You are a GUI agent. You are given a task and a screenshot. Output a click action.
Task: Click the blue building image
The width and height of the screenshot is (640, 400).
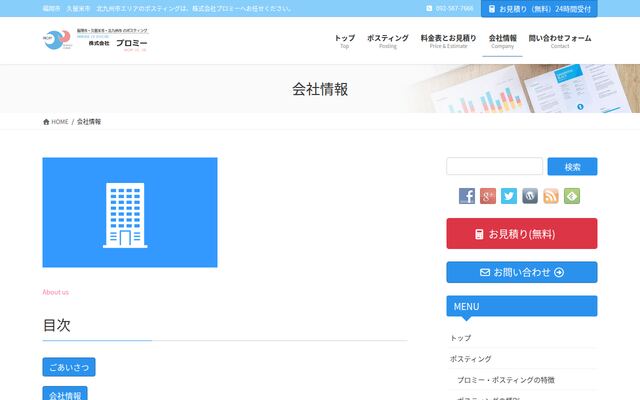pos(130,212)
